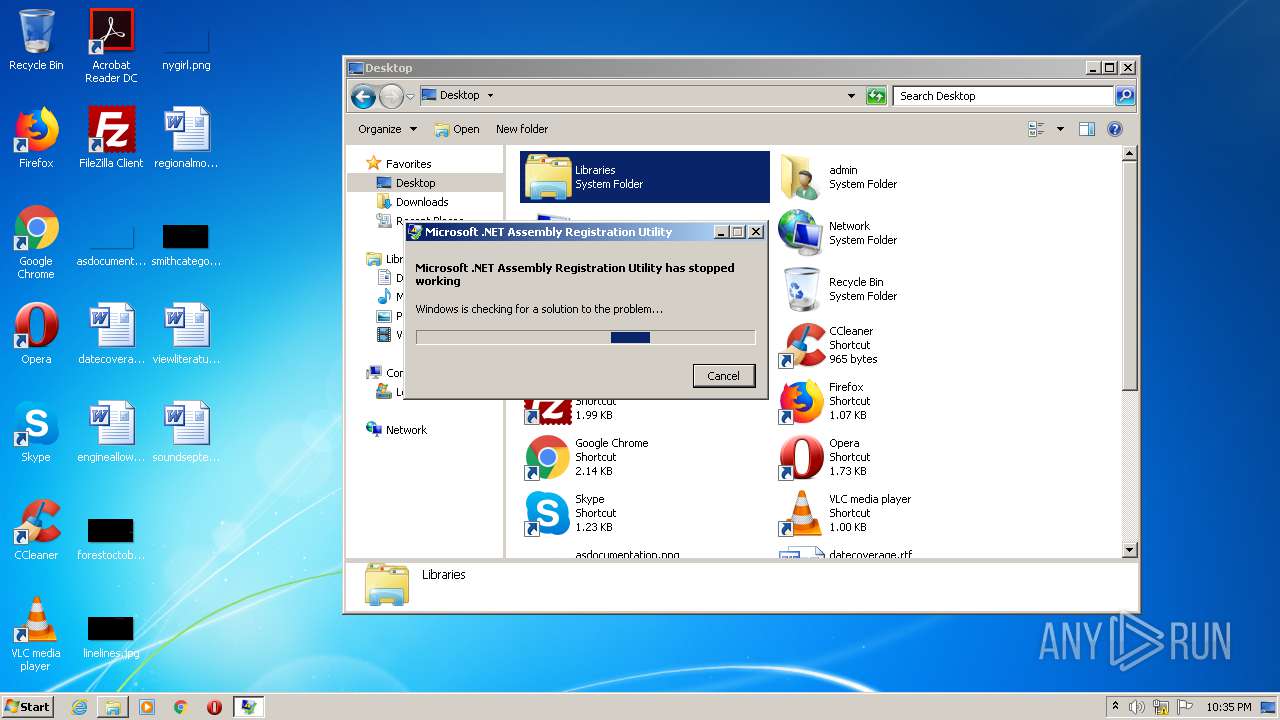The height and width of the screenshot is (720, 1280).
Task: Click progress bar in error dialog
Action: click(585, 337)
